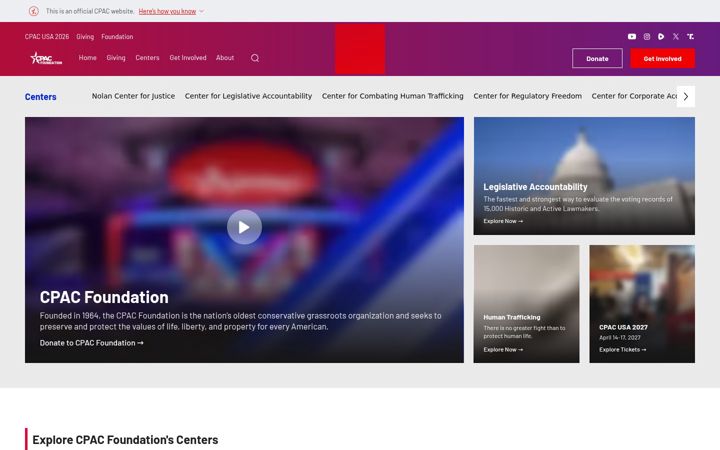Select Center for Regulatory Freedom tab
This screenshot has width=720, height=450.
(x=528, y=96)
